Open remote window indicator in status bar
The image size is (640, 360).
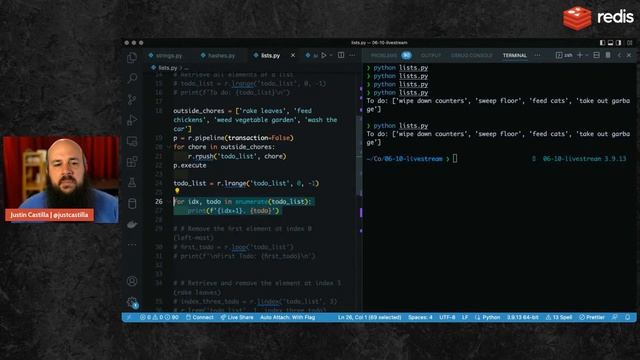tap(129, 317)
